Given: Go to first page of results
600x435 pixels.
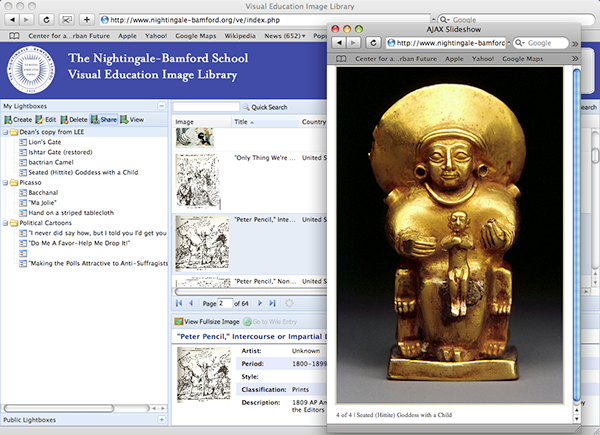Looking at the screenshot, I should 179,303.
